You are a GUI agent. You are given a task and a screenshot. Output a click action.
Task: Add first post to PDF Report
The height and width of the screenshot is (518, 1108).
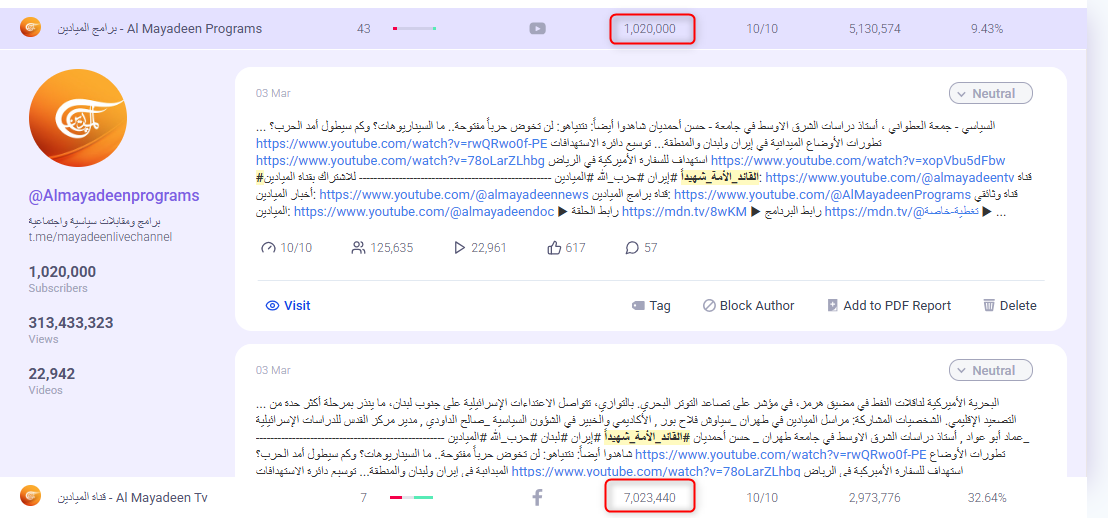pyautogui.click(x=888, y=306)
